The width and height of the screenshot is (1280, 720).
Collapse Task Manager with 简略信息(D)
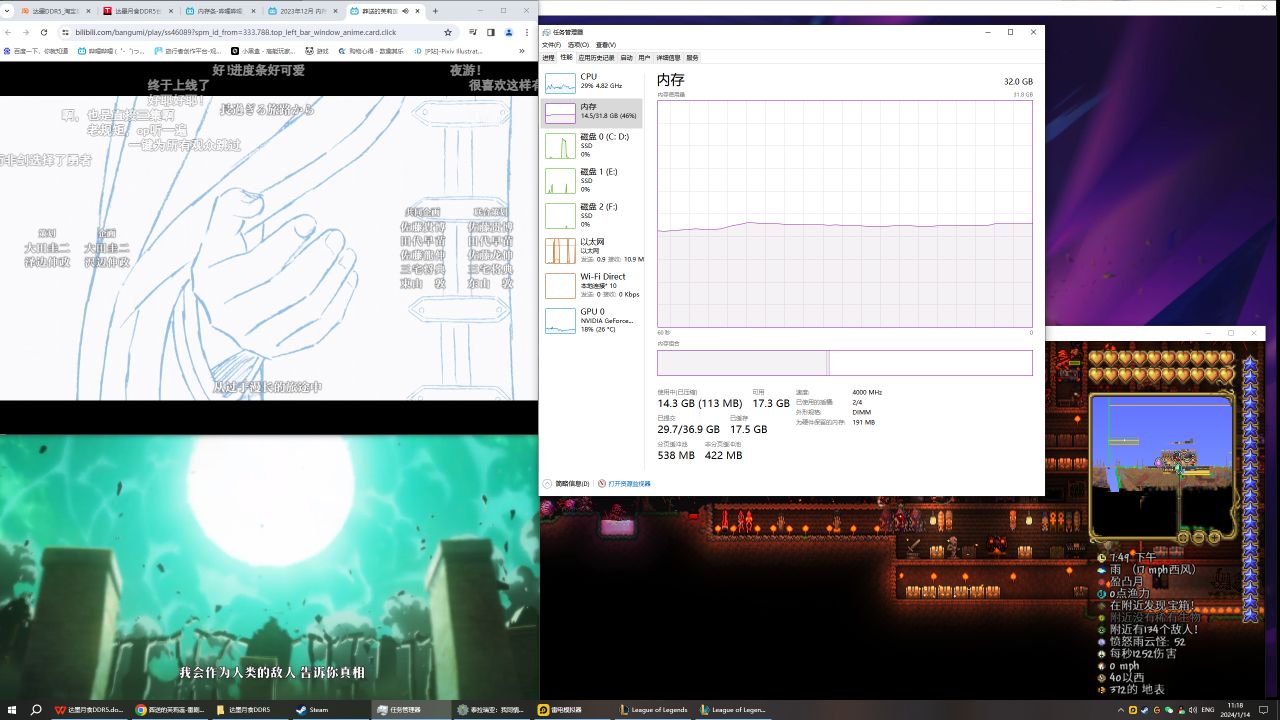click(x=566, y=484)
